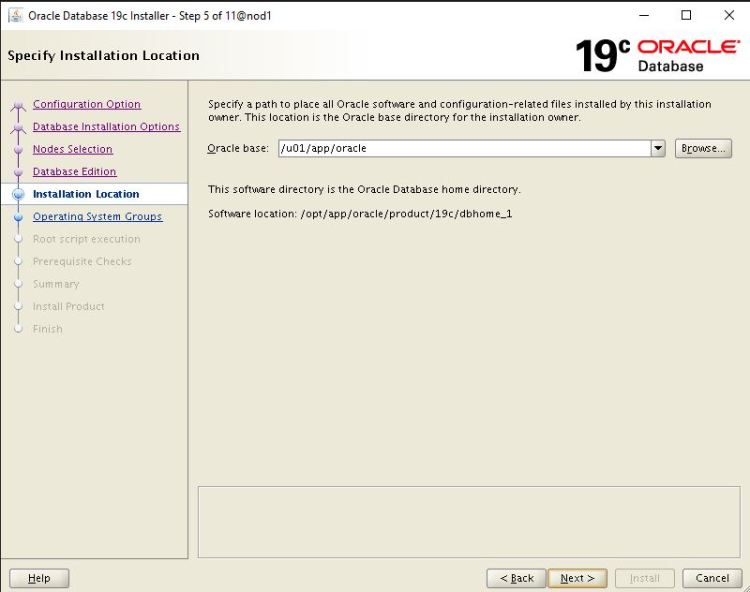Expand the Oracle base path dropdown
This screenshot has width=750, height=592.
tap(657, 148)
